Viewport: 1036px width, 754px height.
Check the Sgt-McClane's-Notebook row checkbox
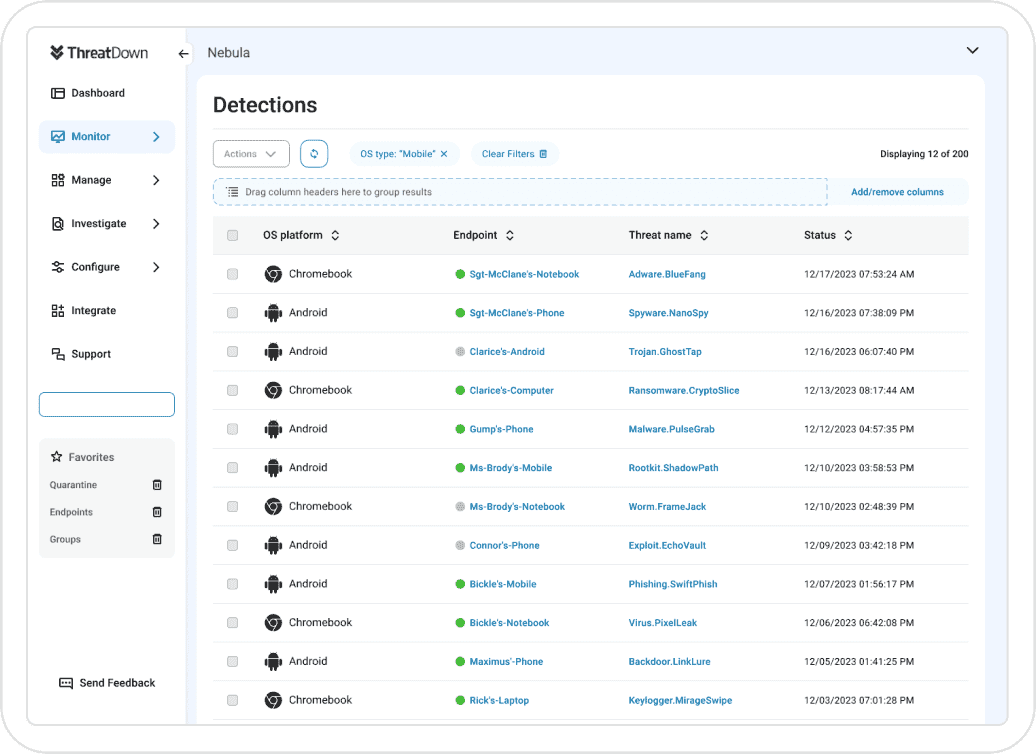[x=233, y=274]
